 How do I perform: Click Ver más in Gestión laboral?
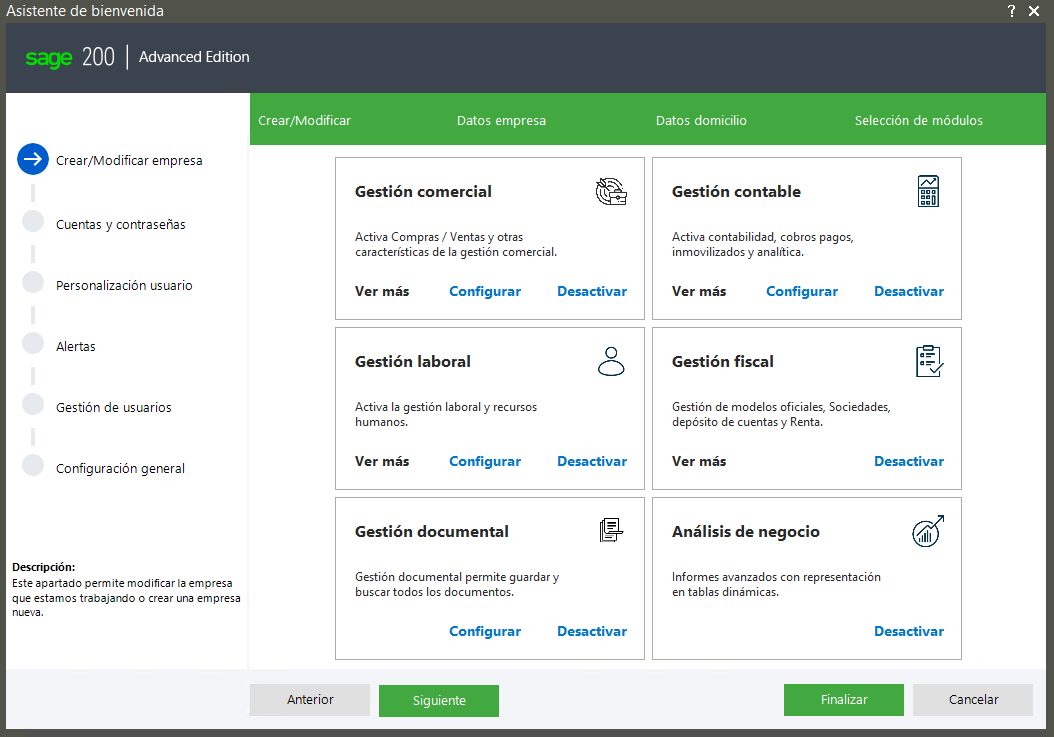click(x=382, y=461)
